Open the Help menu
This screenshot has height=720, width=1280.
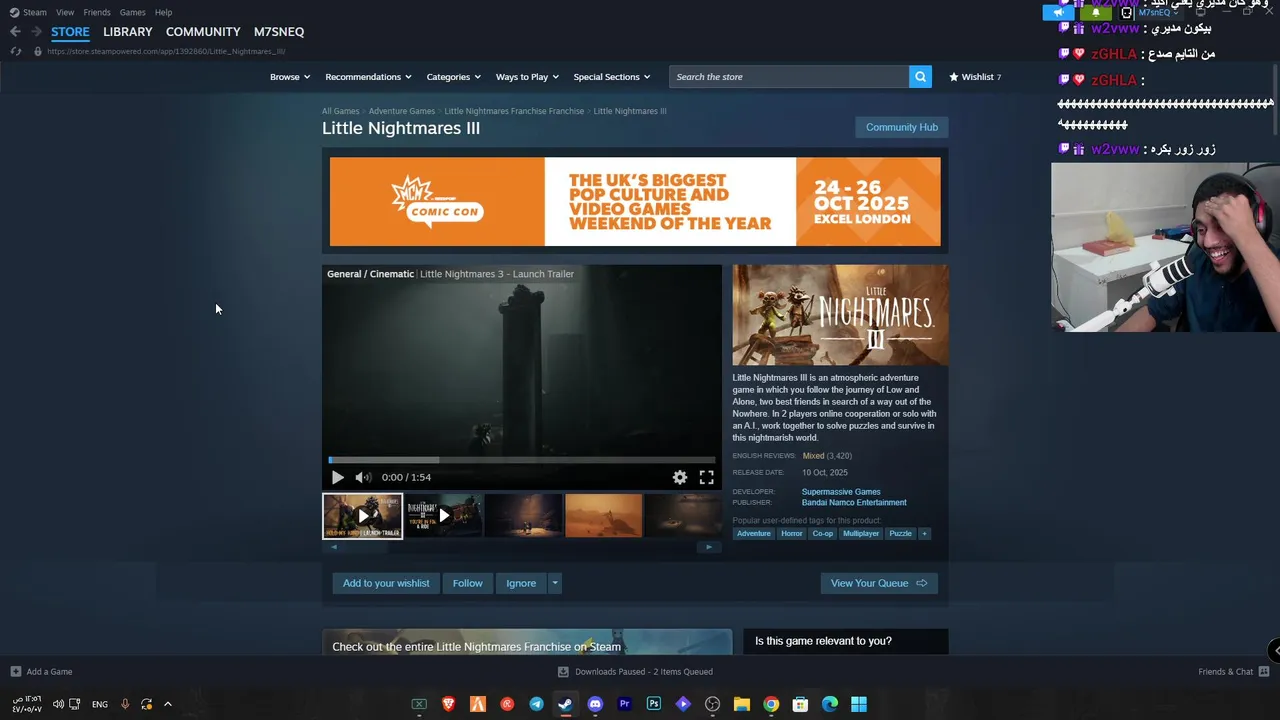click(x=164, y=12)
